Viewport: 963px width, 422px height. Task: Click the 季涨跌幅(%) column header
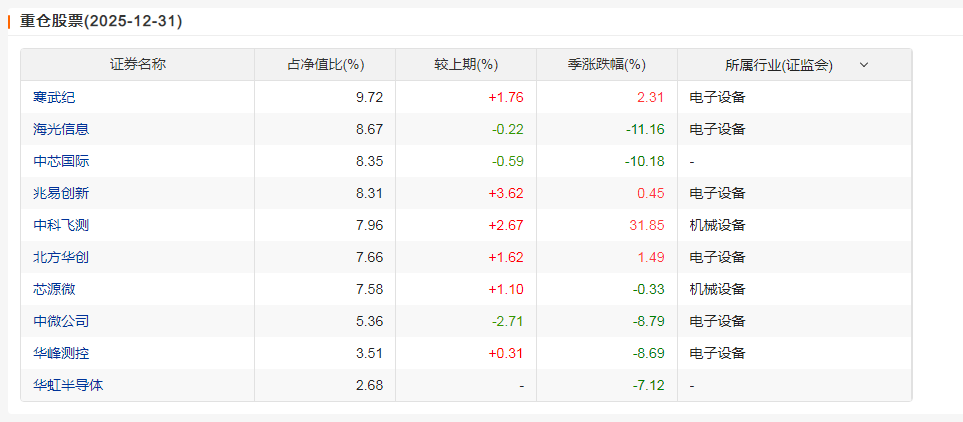[607, 65]
